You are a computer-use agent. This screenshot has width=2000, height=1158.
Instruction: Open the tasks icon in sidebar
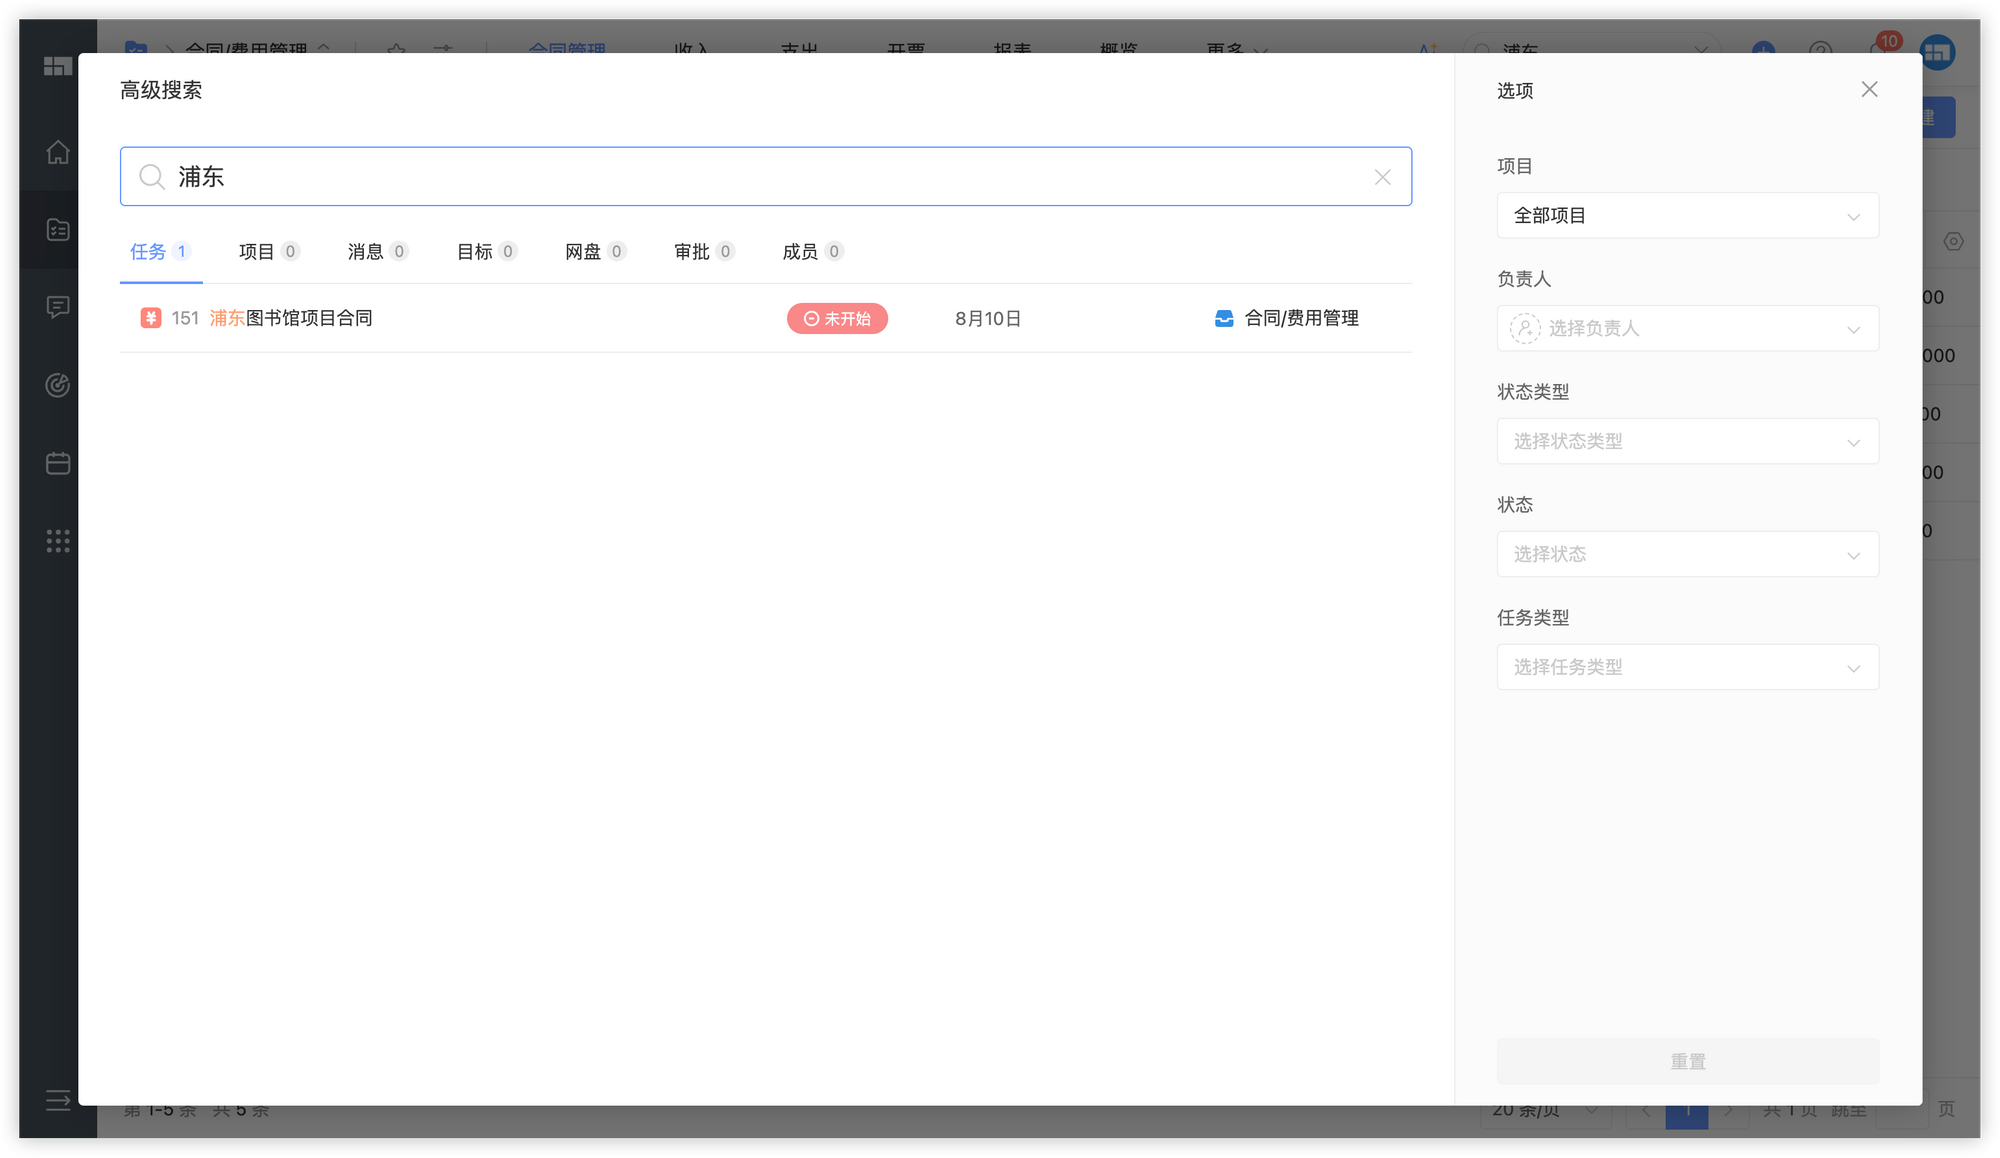pyautogui.click(x=58, y=229)
